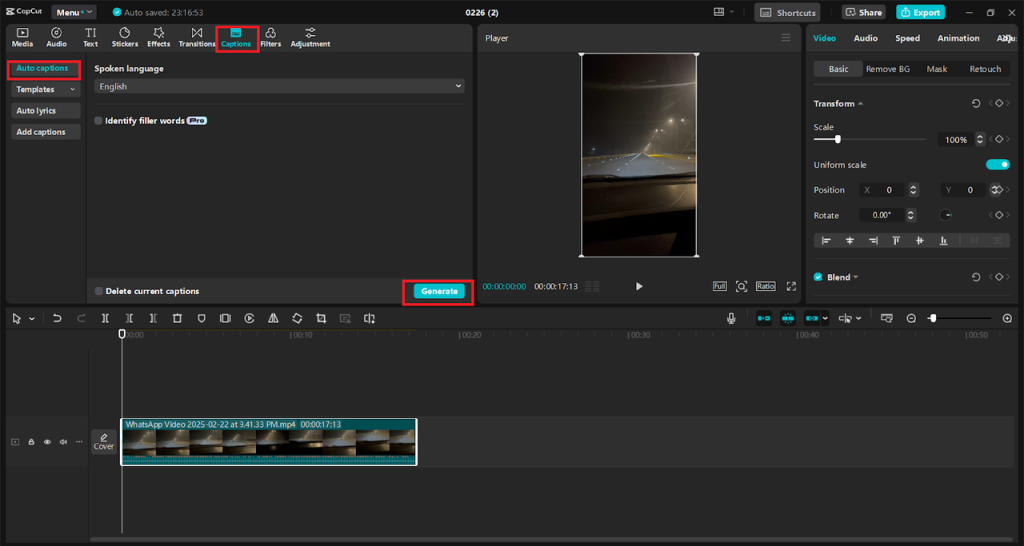Select the WhatsApp video clip on timeline
This screenshot has height=546, width=1024.
click(268, 442)
